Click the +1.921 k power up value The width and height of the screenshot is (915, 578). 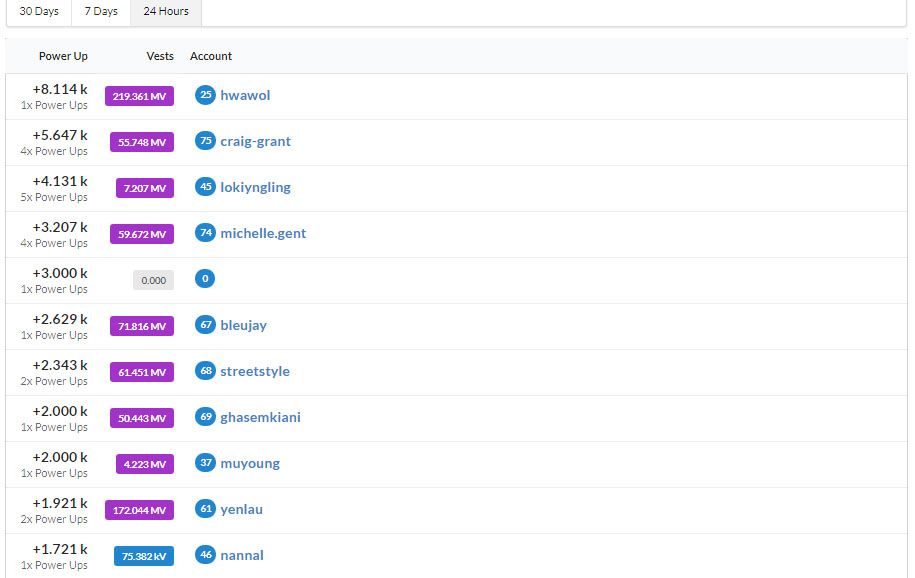point(60,503)
